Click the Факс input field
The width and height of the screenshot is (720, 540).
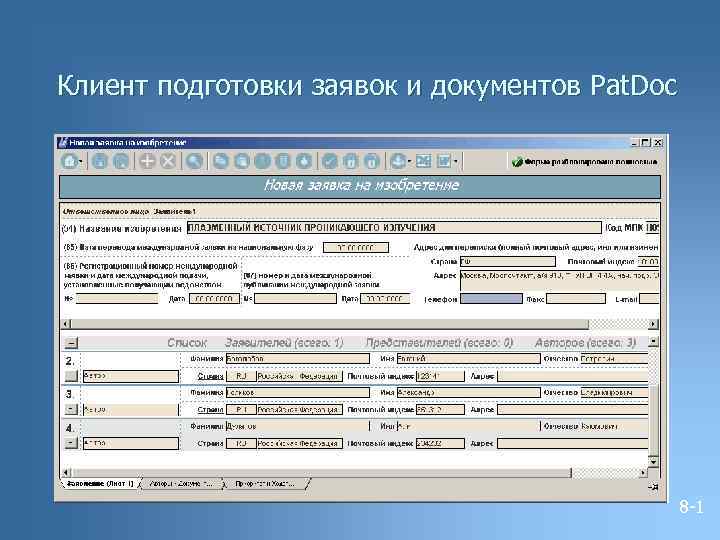[576, 299]
